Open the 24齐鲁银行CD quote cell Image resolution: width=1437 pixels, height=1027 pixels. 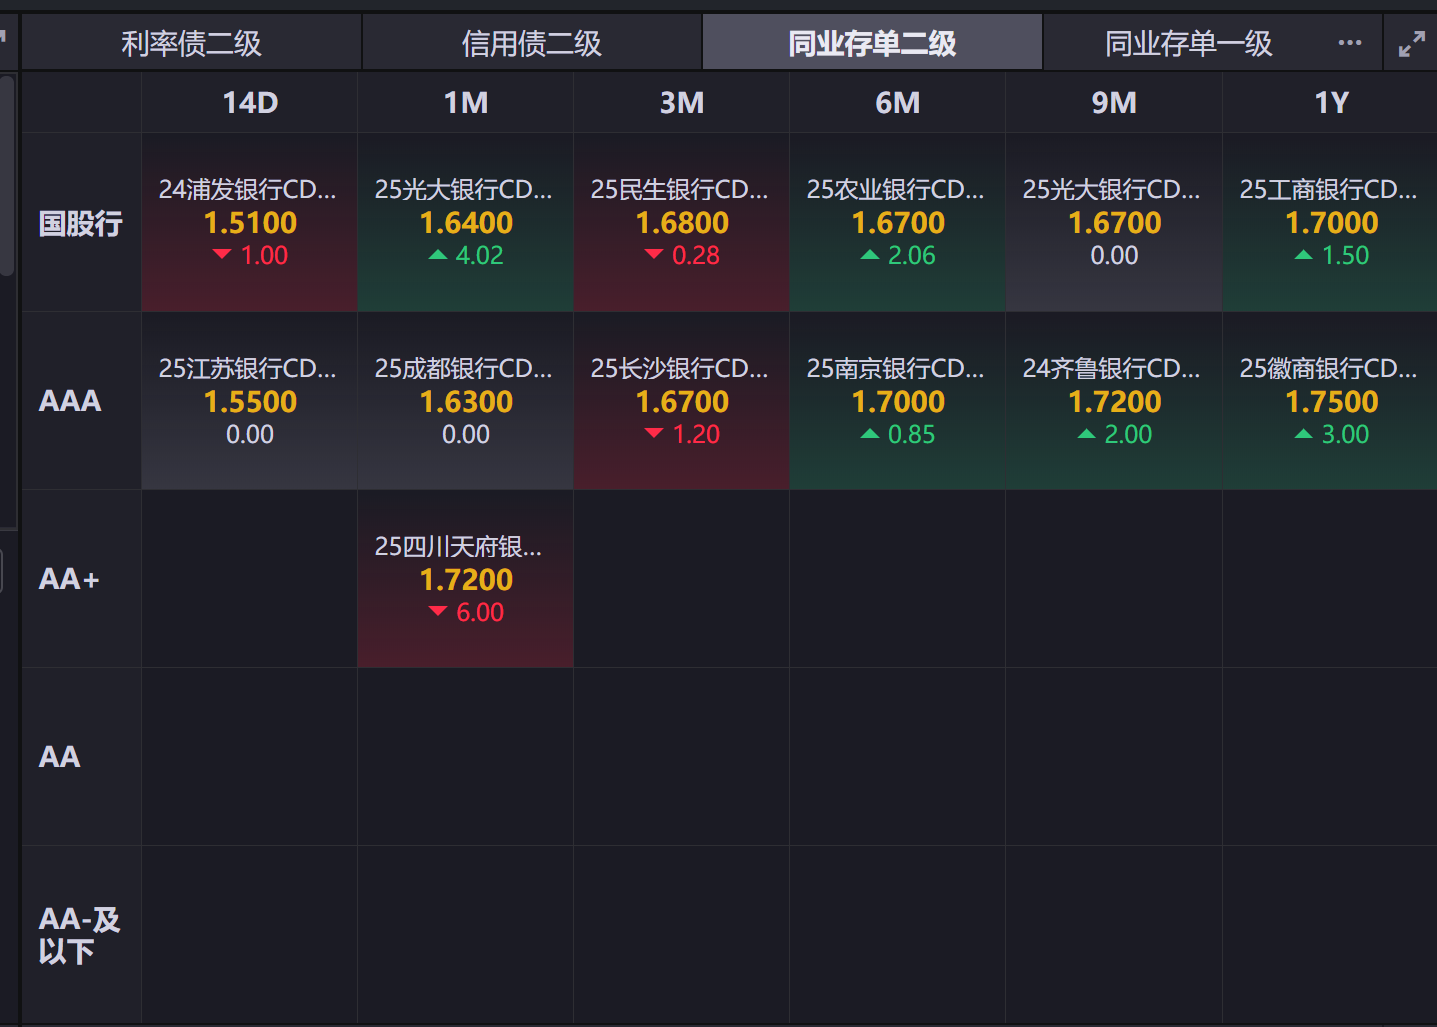pos(1114,401)
